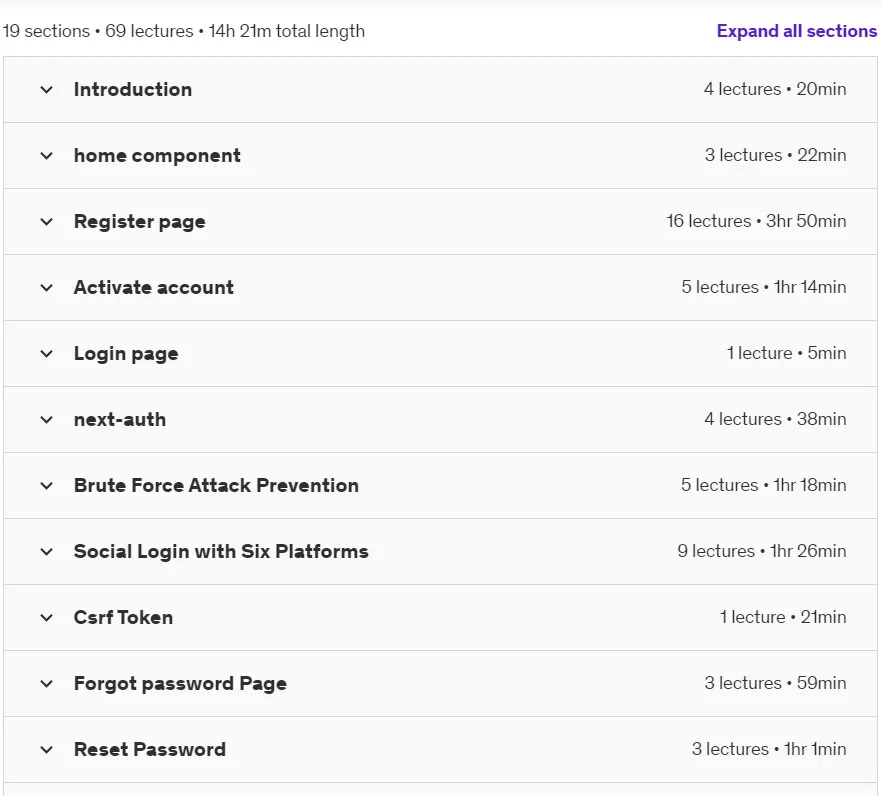Select Social Login with Six Platforms heading
Viewport: 881px width, 796px height.
click(221, 552)
